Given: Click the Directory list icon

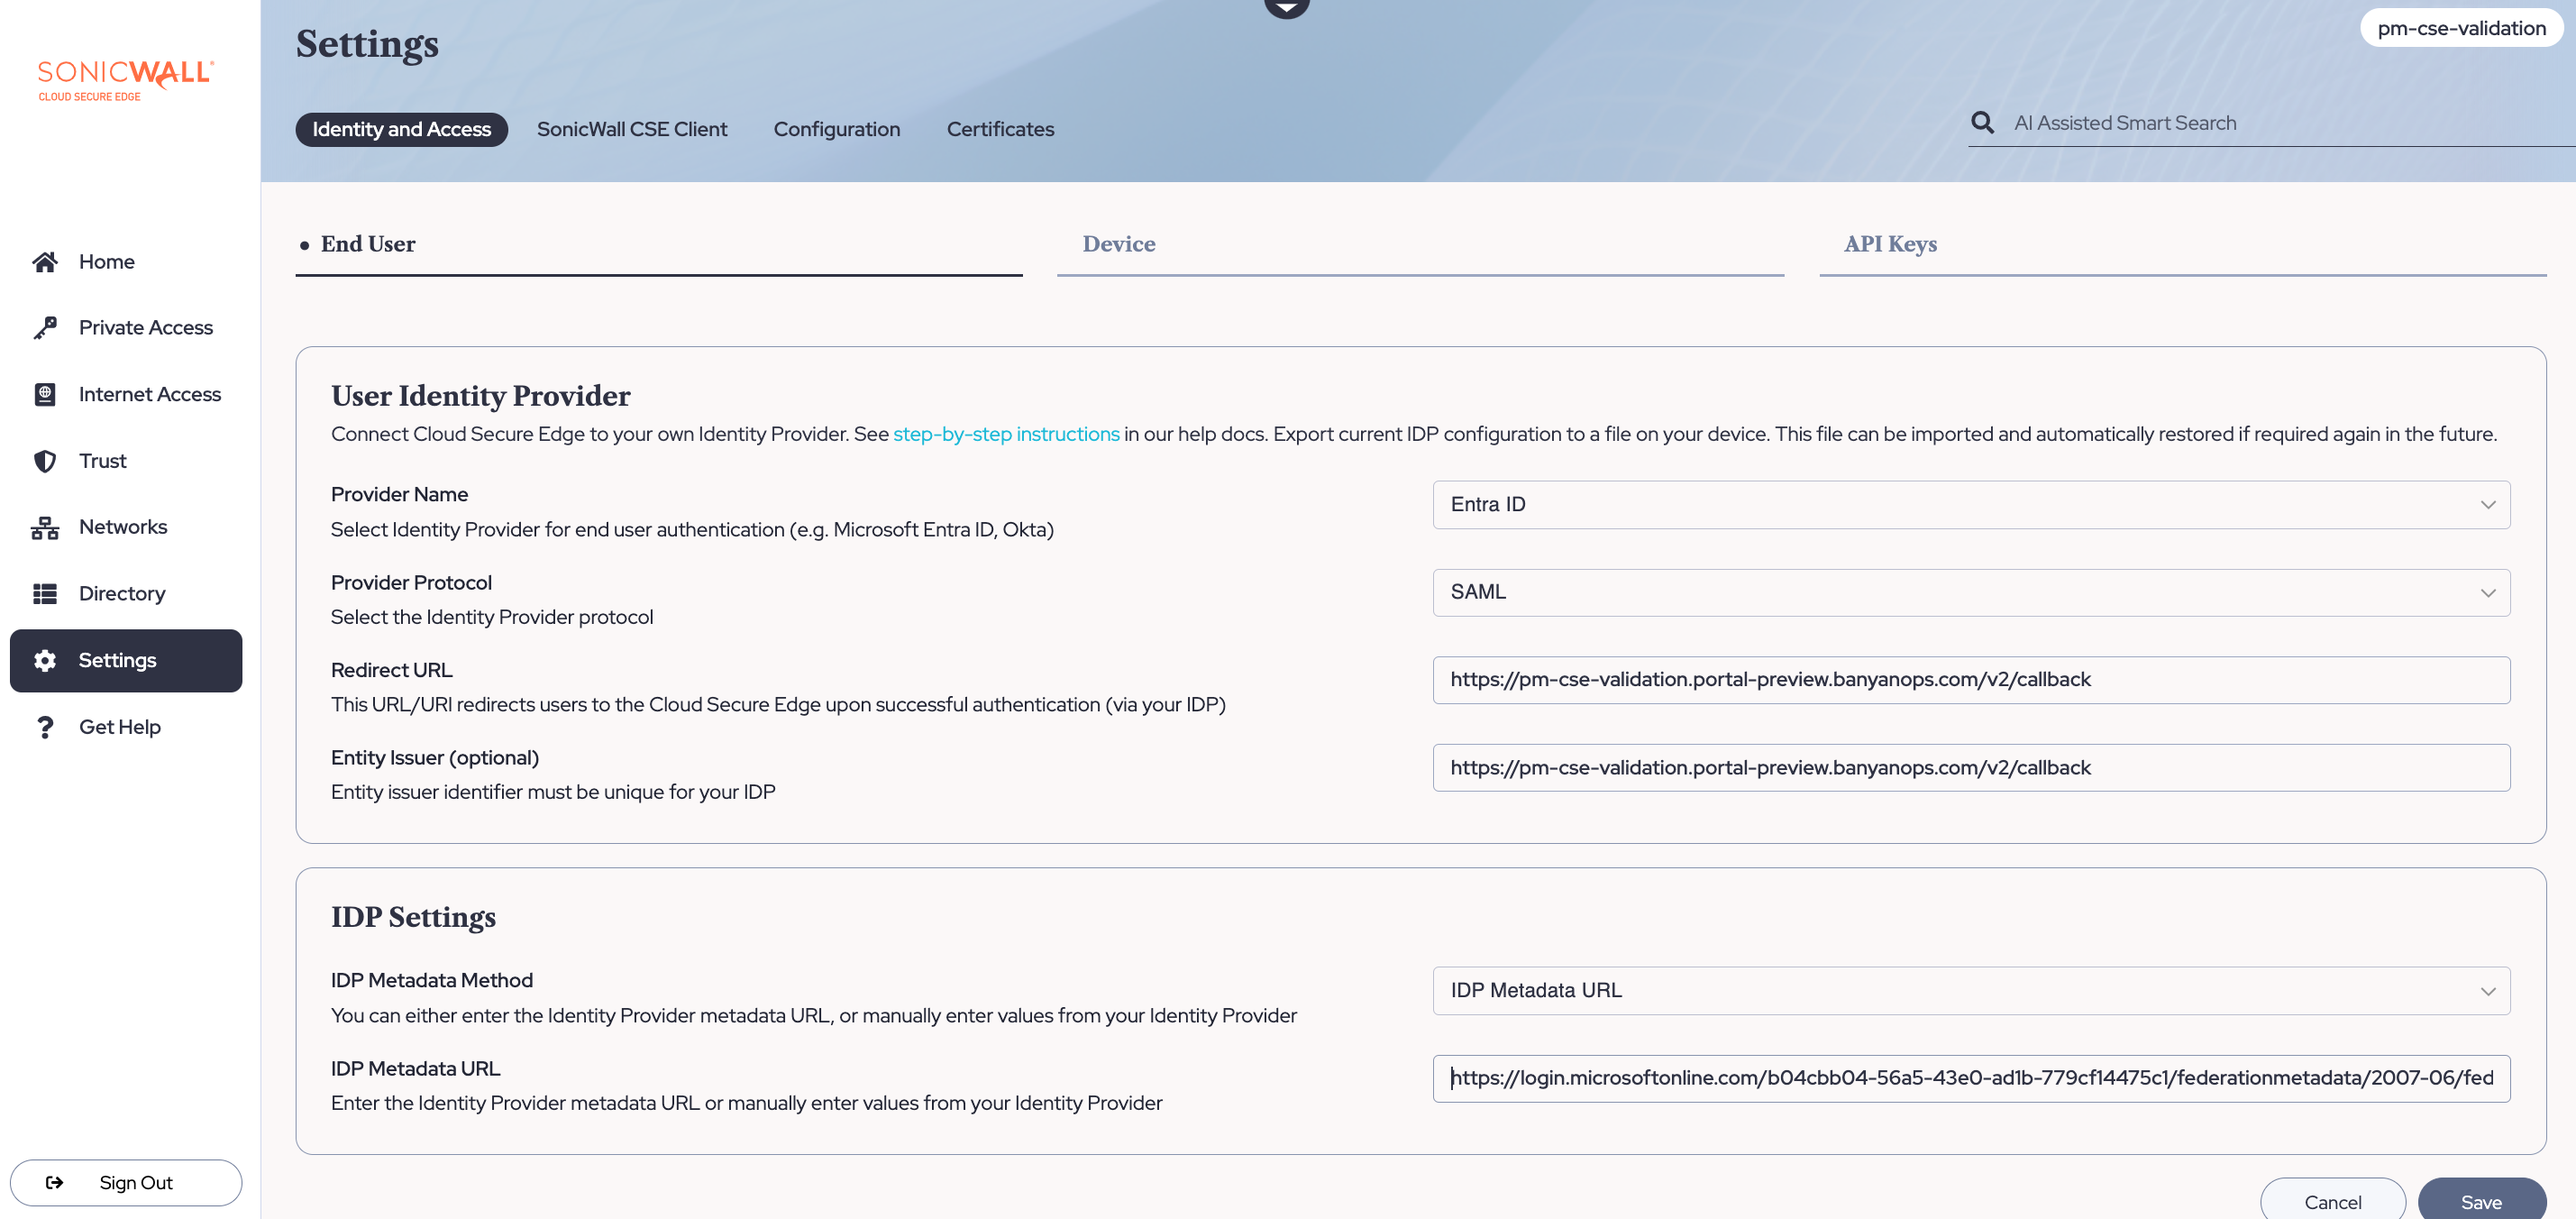Looking at the screenshot, I should (45, 594).
